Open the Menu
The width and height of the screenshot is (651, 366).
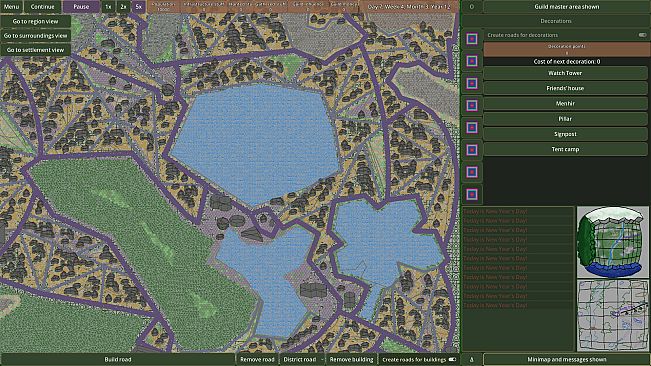11,7
